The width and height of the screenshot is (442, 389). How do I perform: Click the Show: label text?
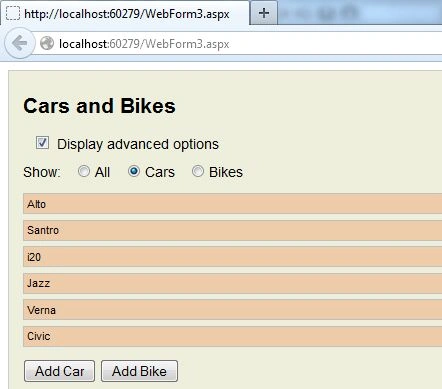(x=42, y=172)
